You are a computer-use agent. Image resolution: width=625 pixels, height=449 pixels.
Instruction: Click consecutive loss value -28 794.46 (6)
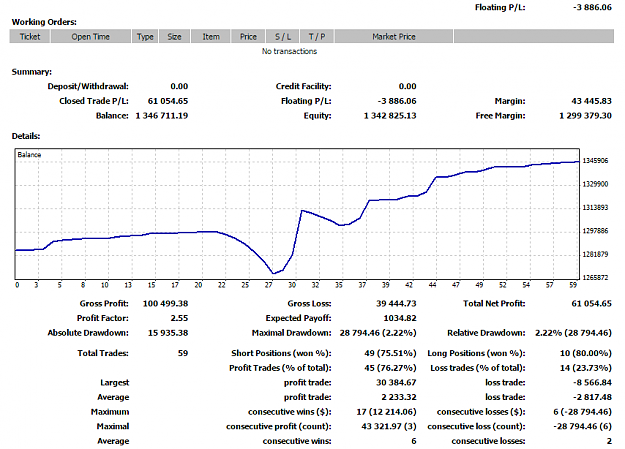click(582, 426)
